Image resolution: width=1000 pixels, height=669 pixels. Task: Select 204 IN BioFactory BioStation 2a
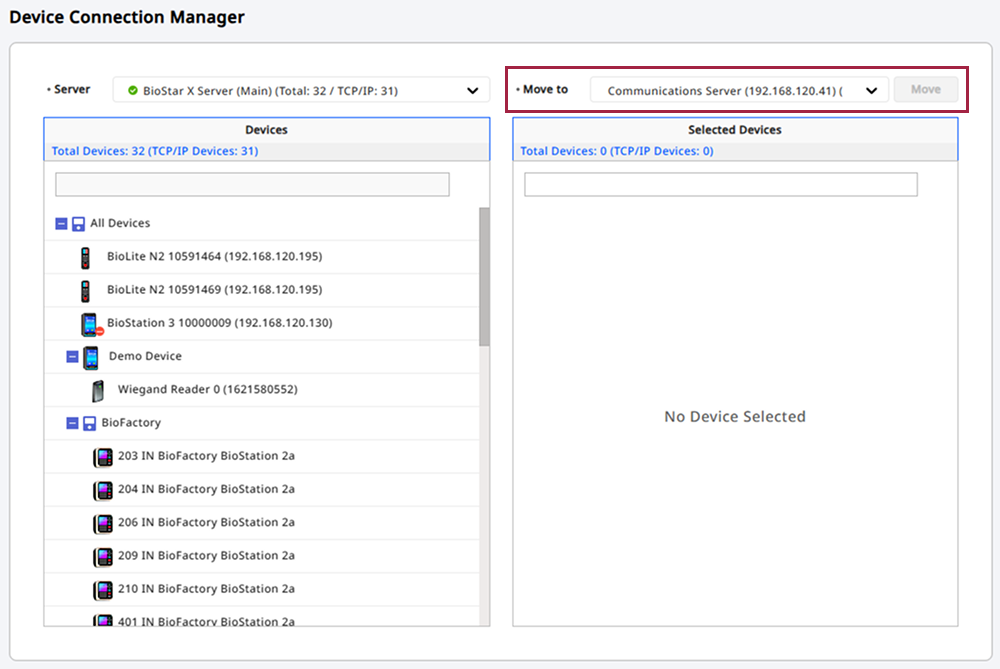(206, 489)
